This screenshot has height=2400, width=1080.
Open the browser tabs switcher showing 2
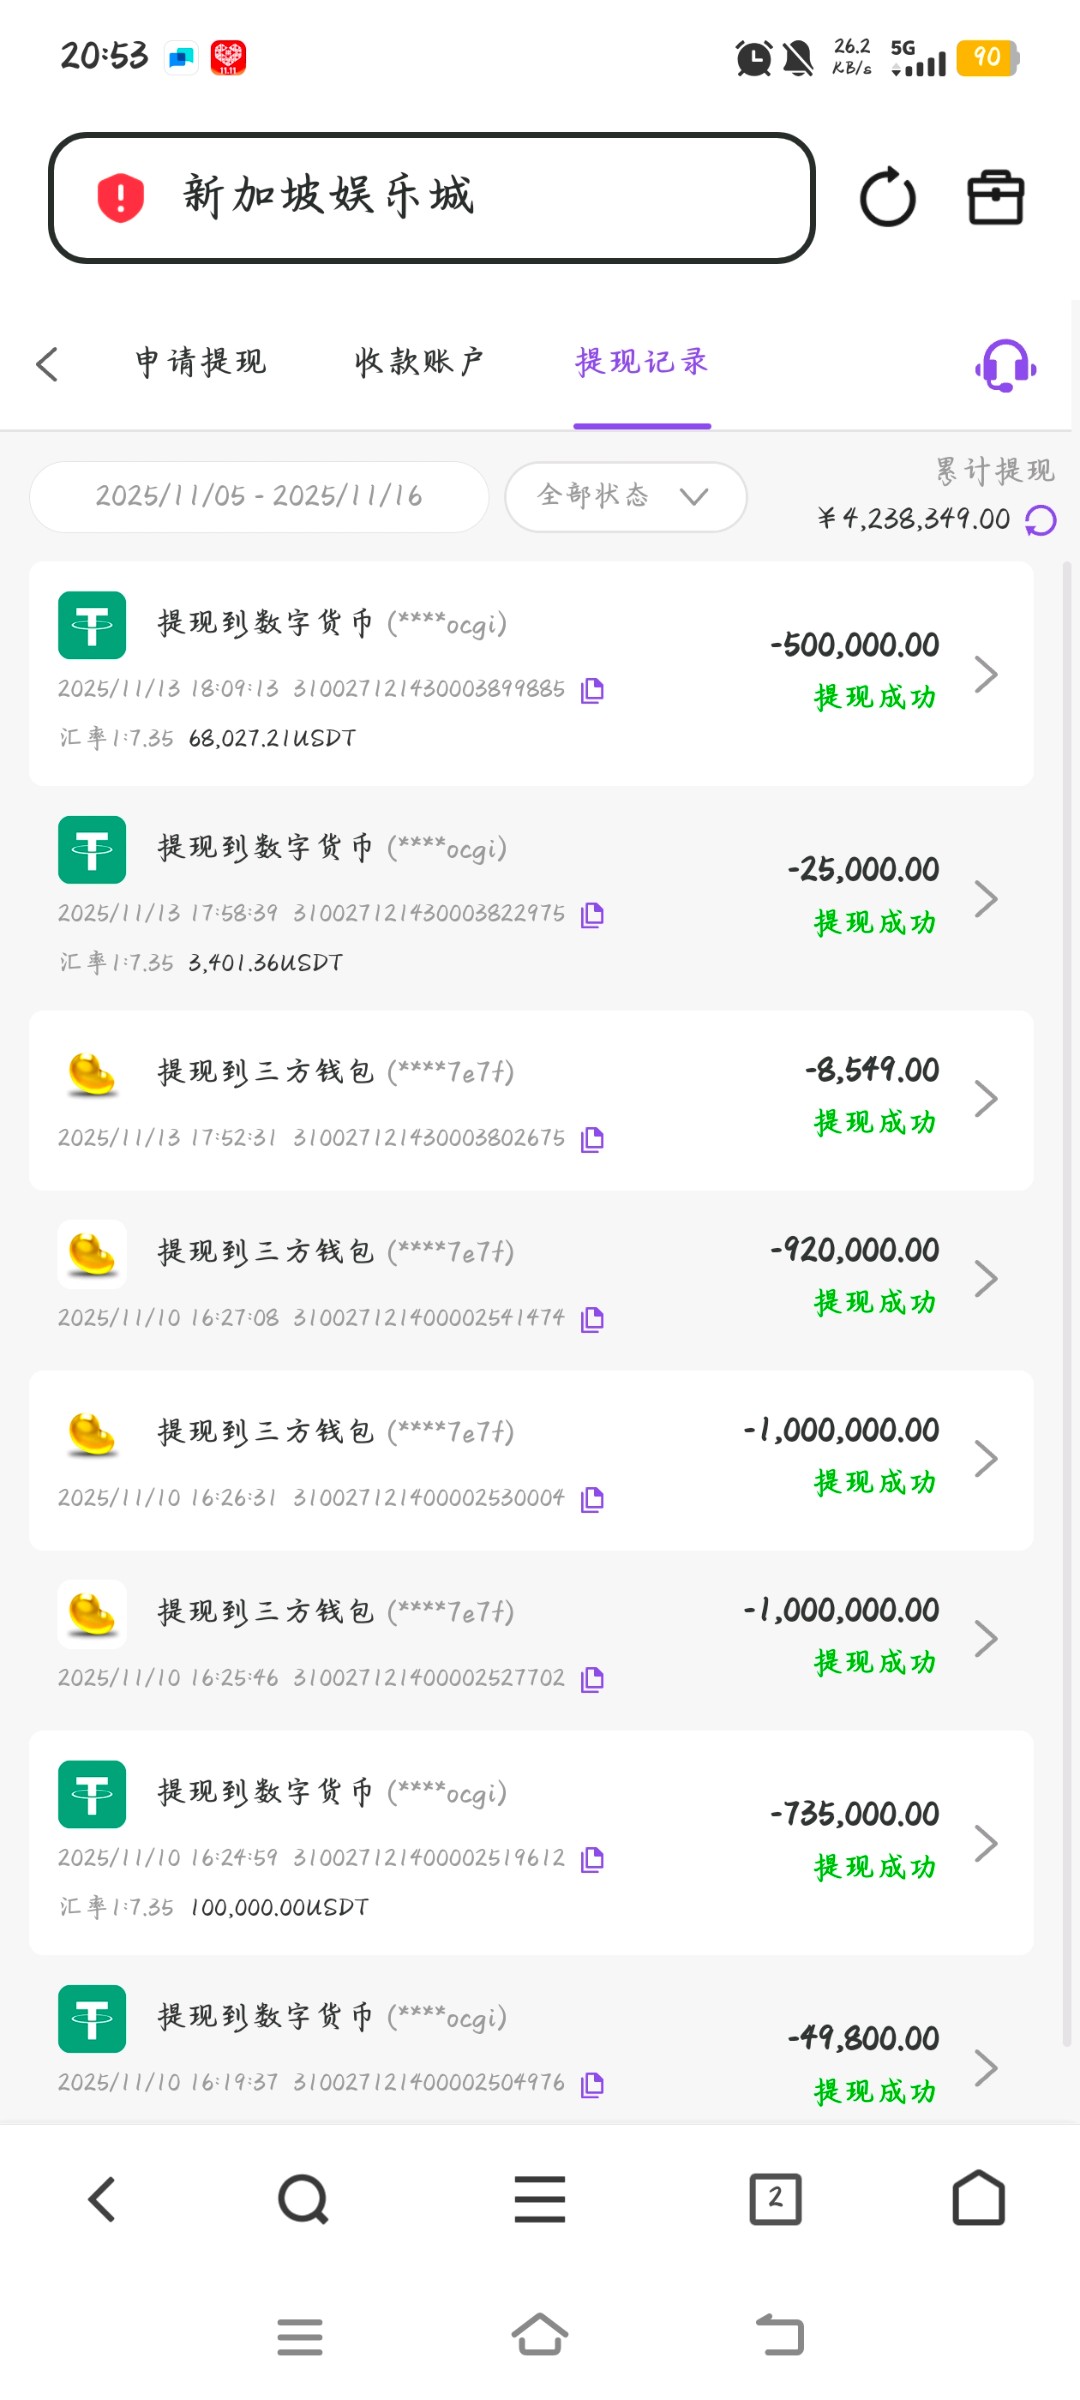coord(775,2199)
